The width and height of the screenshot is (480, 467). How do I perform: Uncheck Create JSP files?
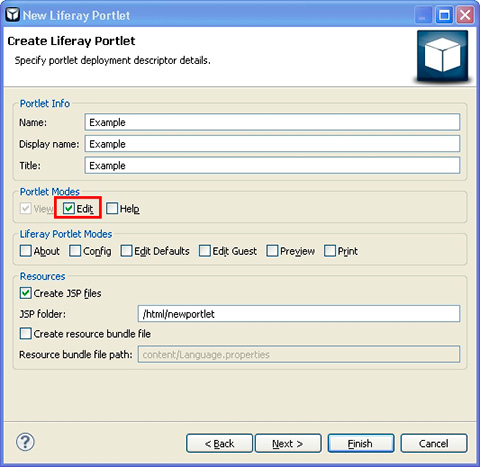[26, 293]
